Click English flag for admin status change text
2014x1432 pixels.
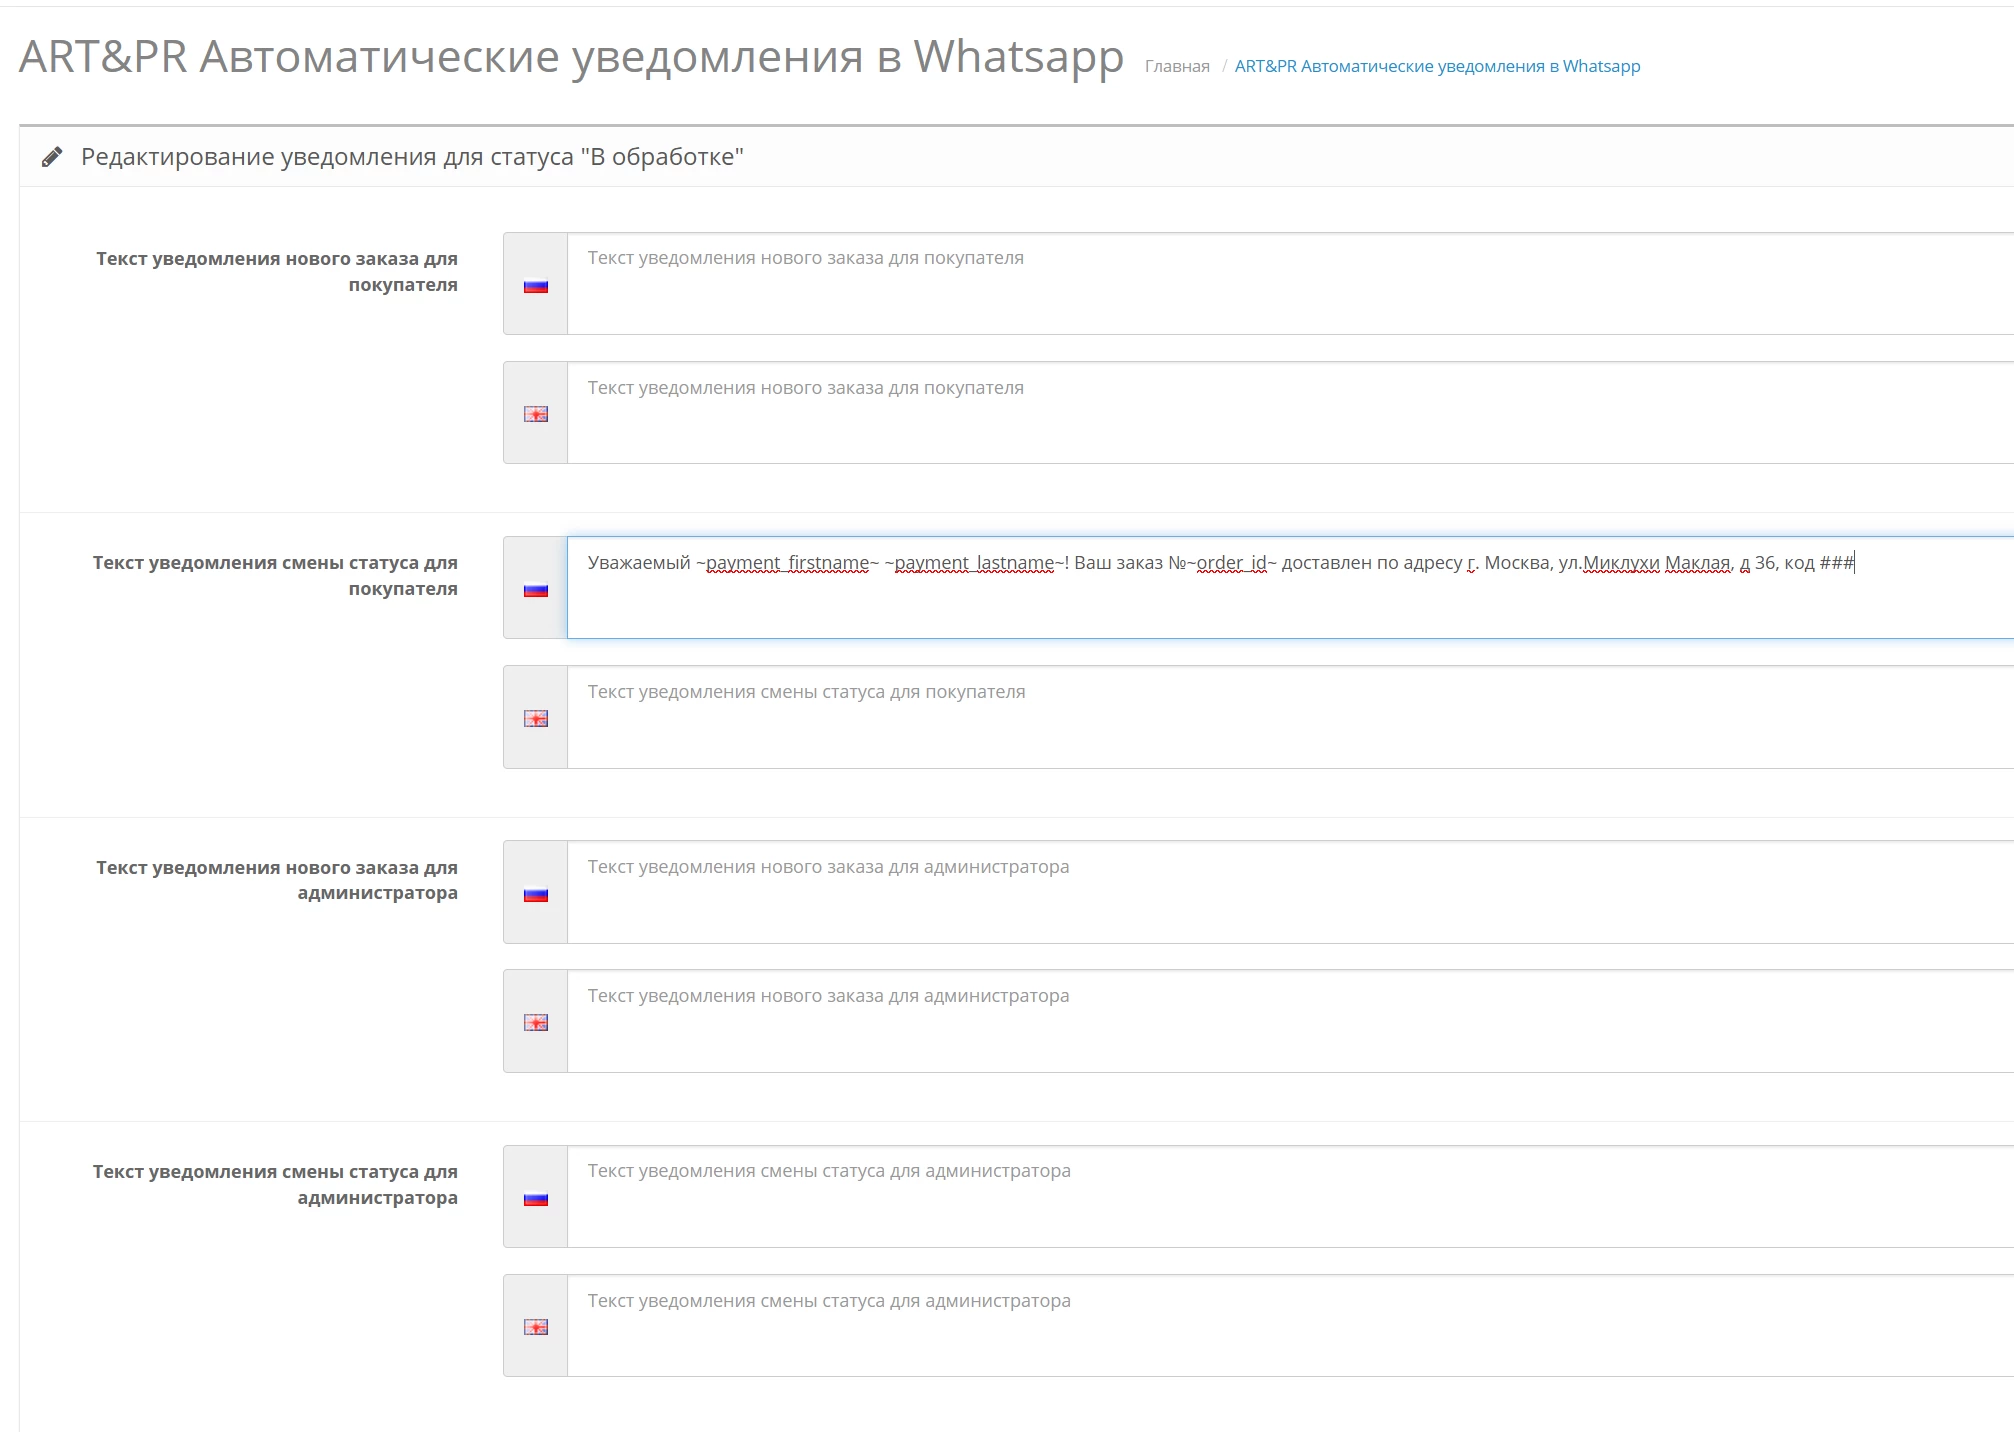pos(536,1327)
